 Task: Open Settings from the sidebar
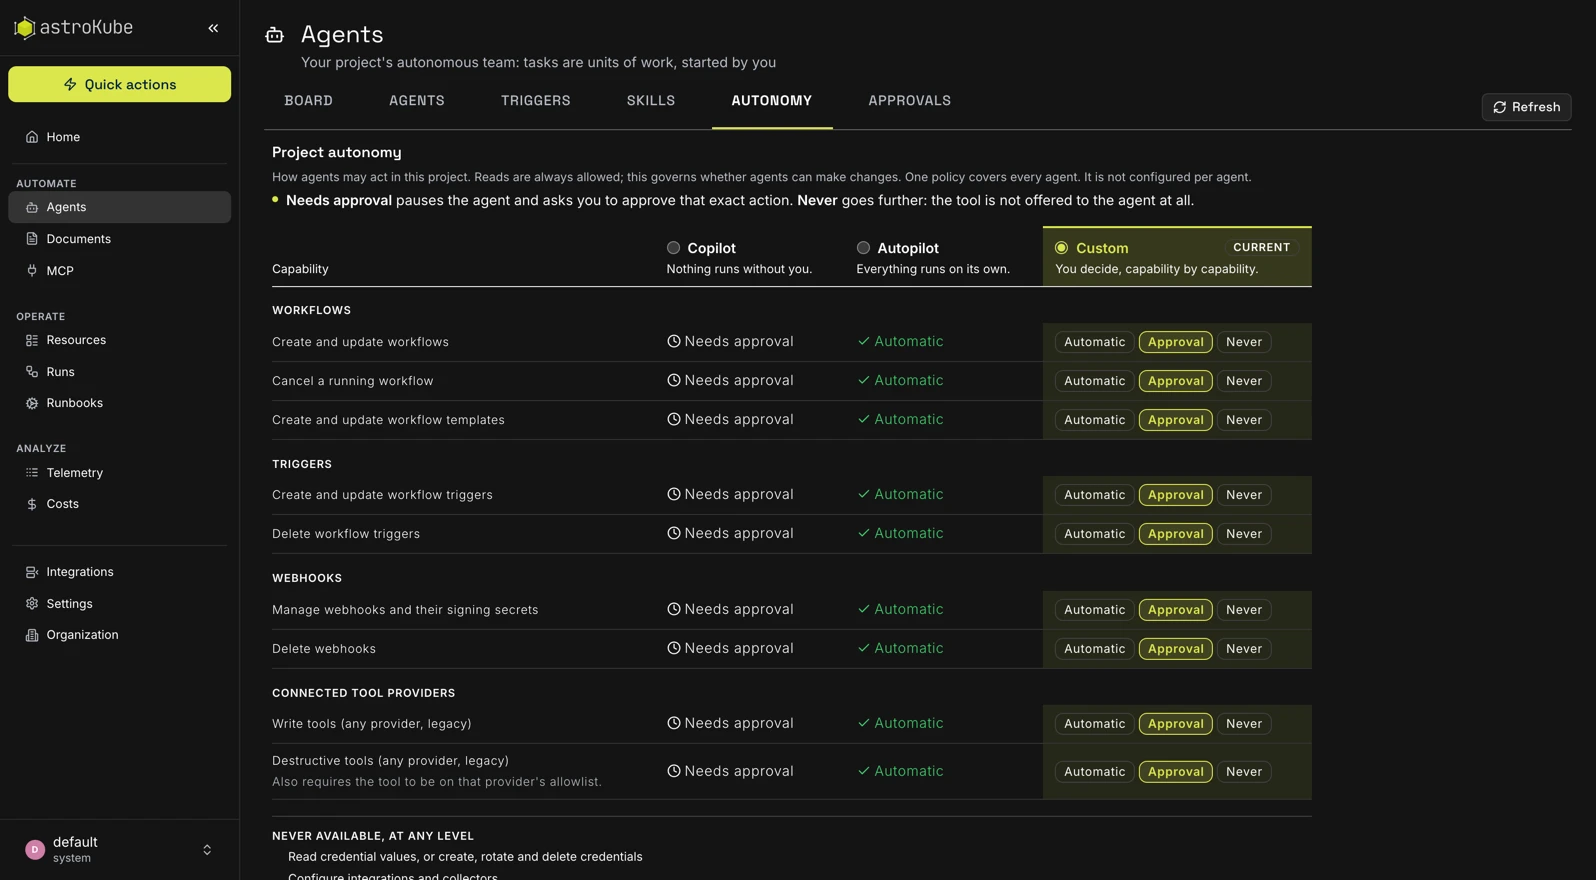pyautogui.click(x=120, y=604)
